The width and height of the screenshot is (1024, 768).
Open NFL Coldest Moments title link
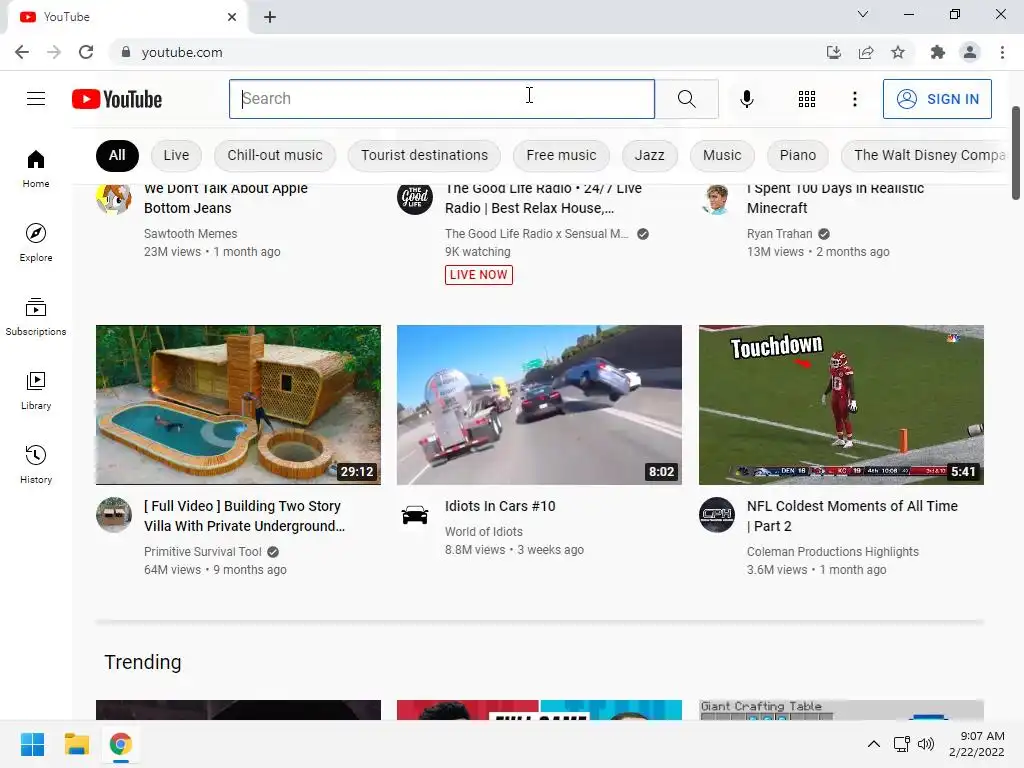click(852, 516)
